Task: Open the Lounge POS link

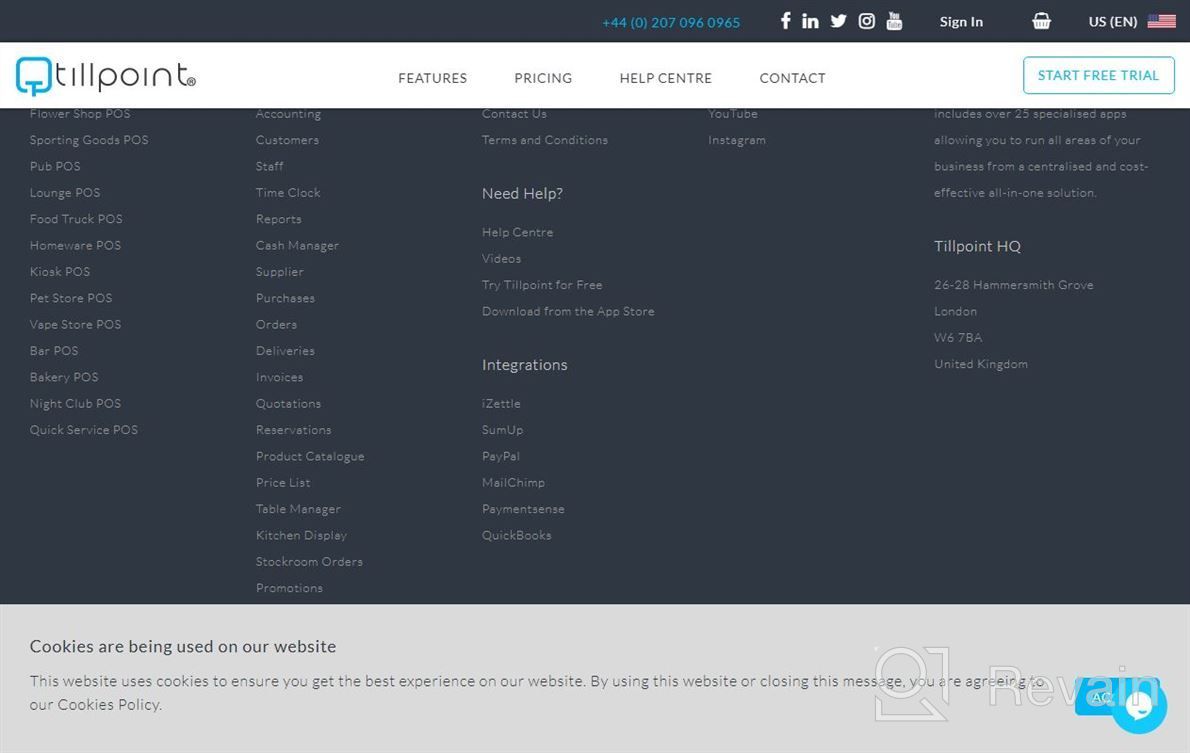Action: point(65,193)
